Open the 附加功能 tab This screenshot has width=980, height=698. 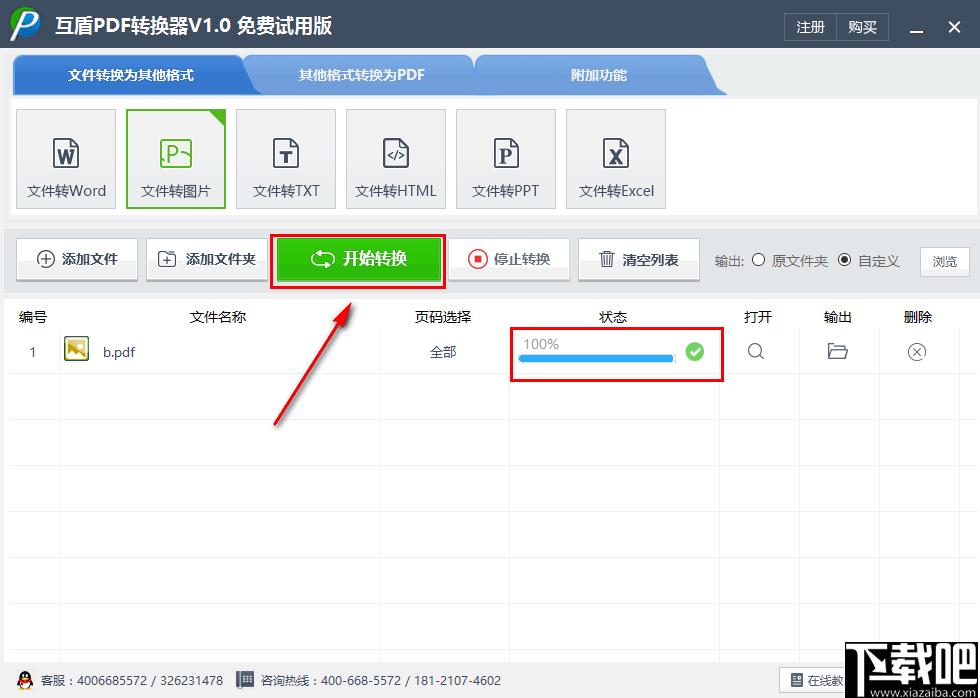599,75
